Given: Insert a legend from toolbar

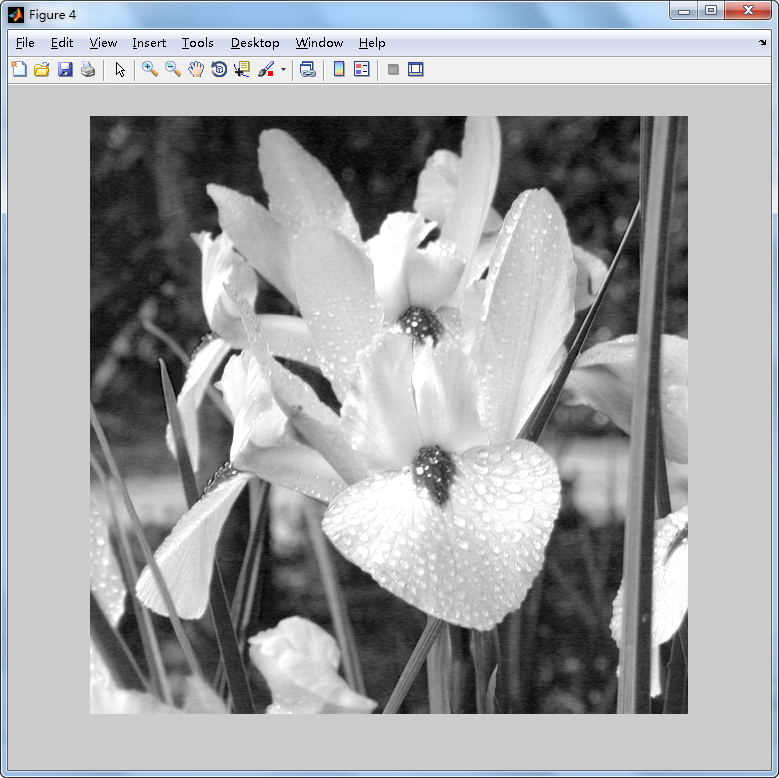Looking at the screenshot, I should pyautogui.click(x=362, y=69).
